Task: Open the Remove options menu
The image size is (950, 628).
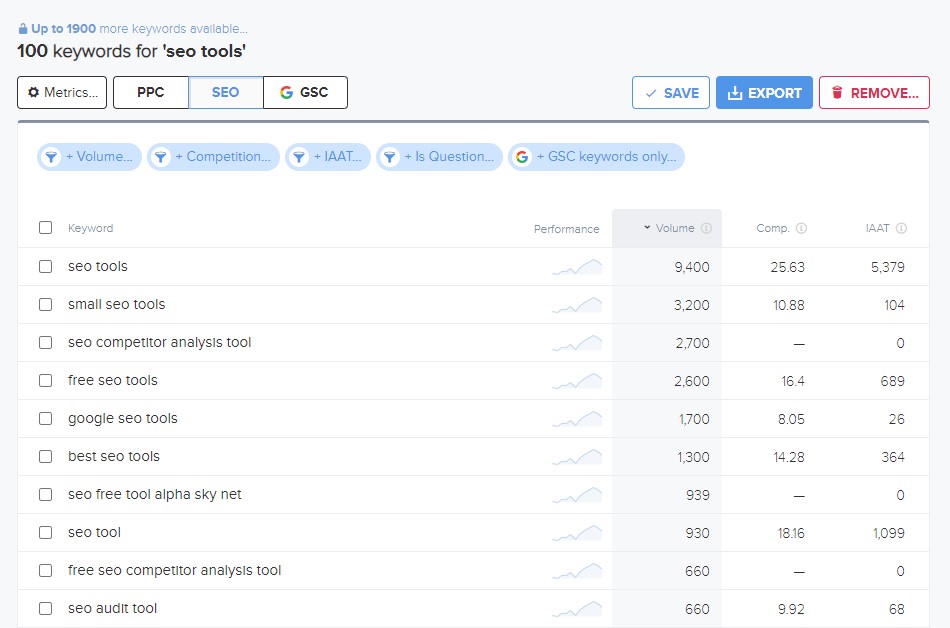Action: (874, 93)
